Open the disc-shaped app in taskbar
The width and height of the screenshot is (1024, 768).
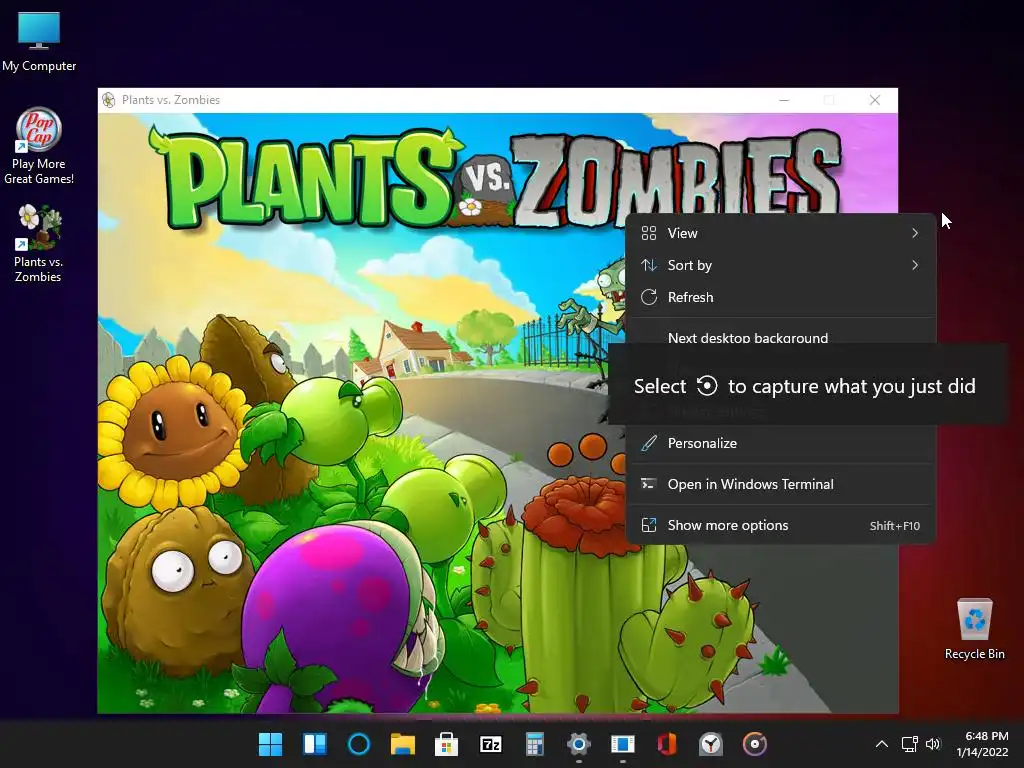754,744
